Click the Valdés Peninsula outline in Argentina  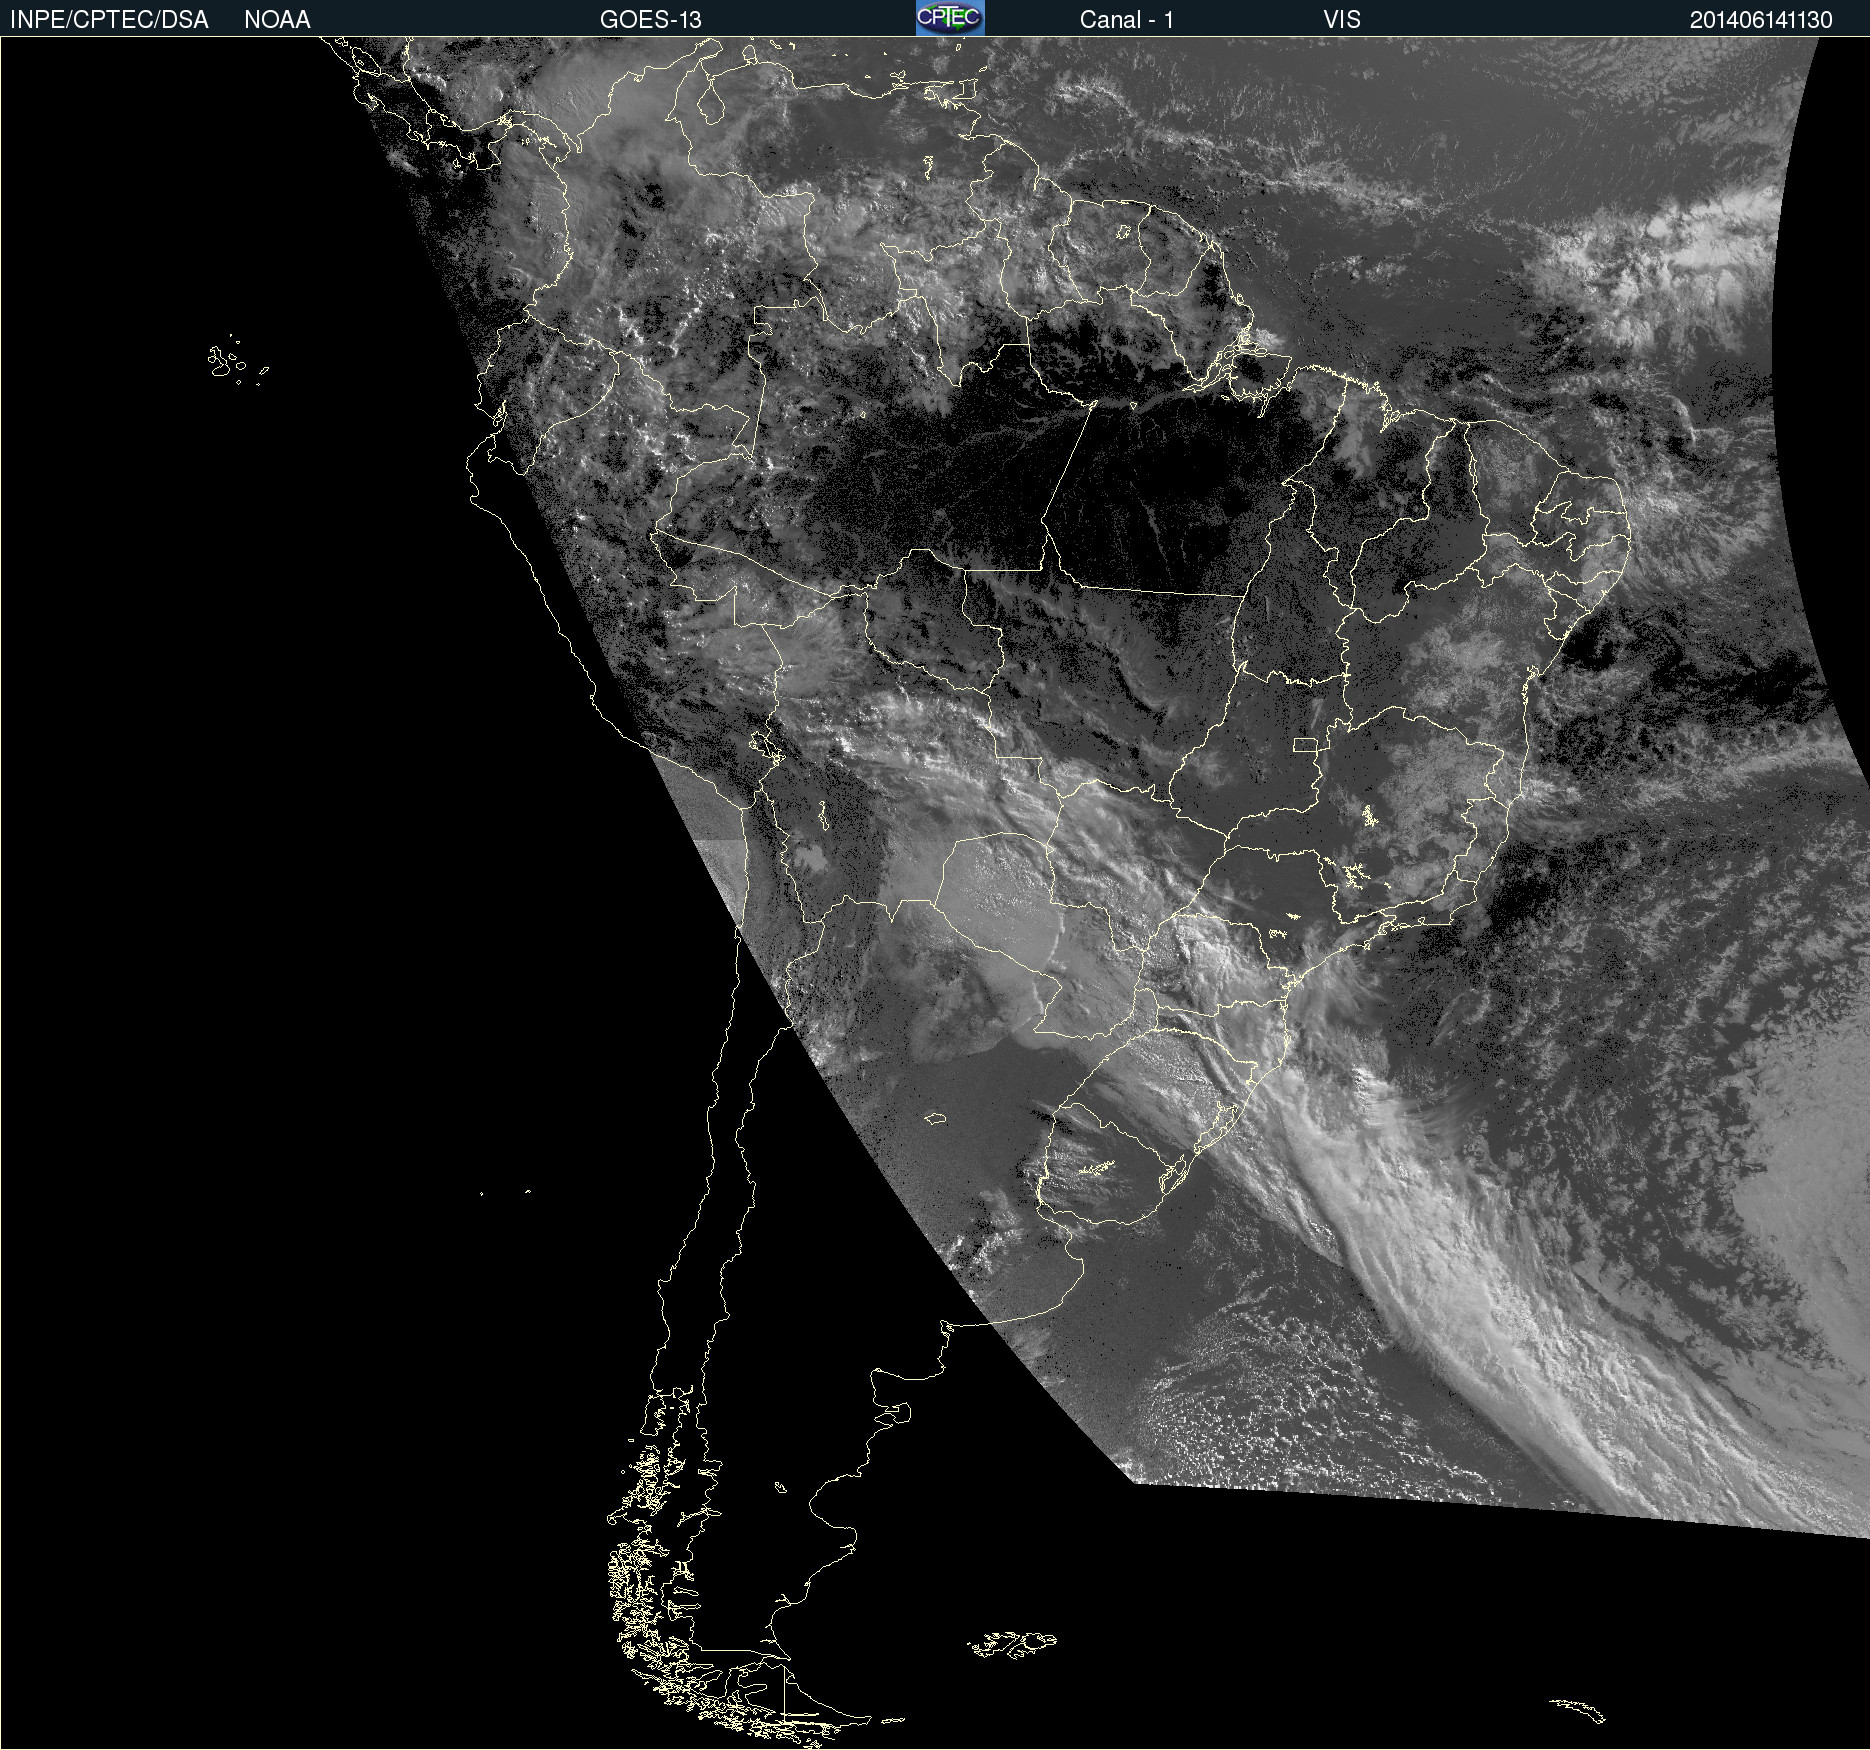897,1412
